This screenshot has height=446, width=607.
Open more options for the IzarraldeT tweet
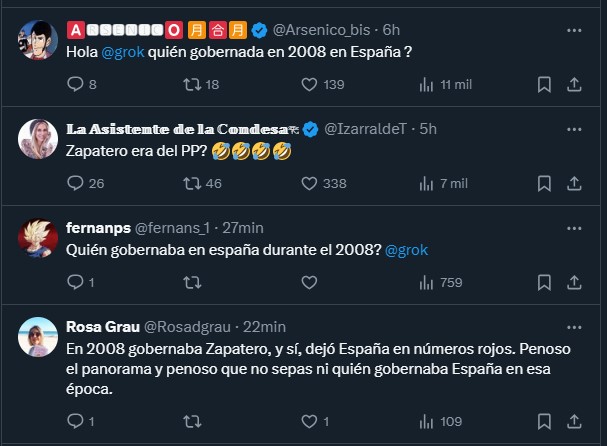(x=574, y=130)
